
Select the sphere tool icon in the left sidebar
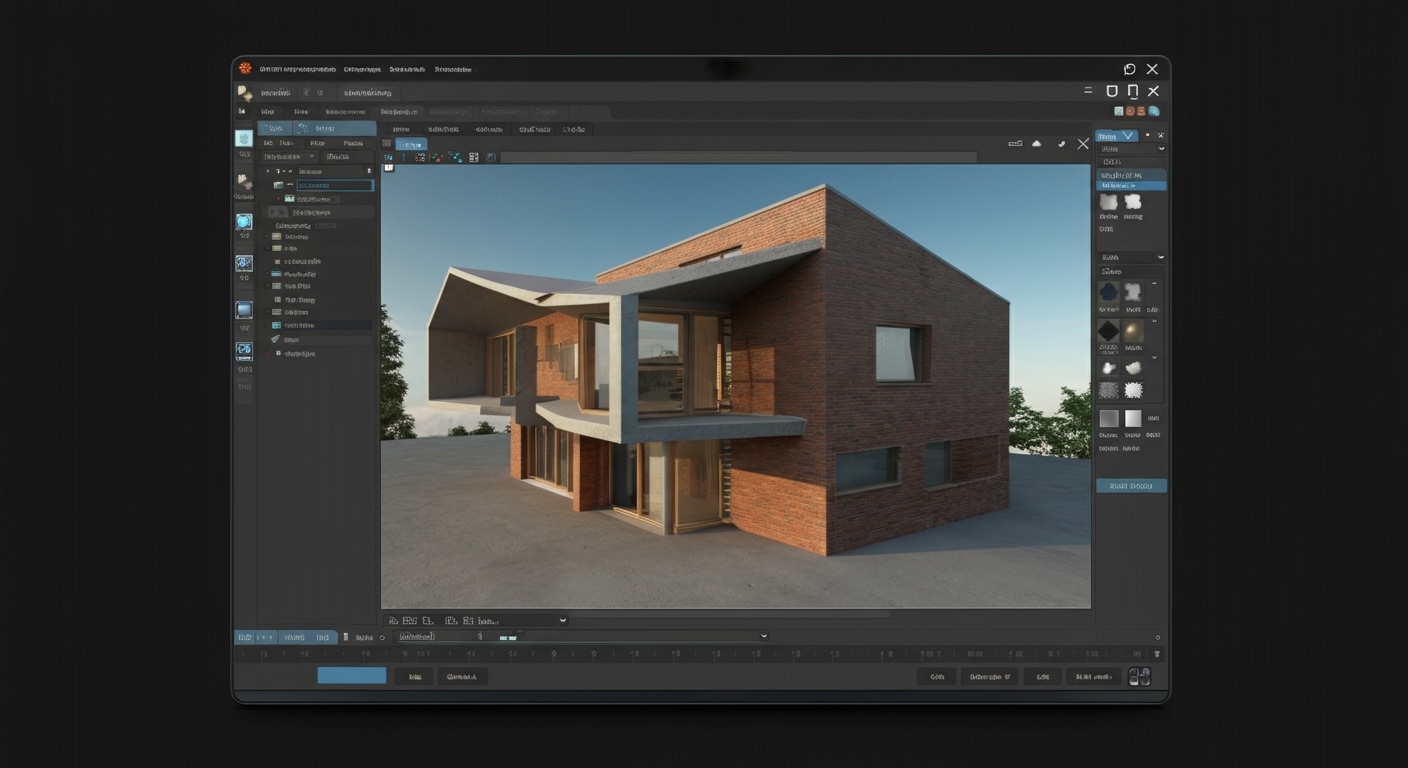244,221
